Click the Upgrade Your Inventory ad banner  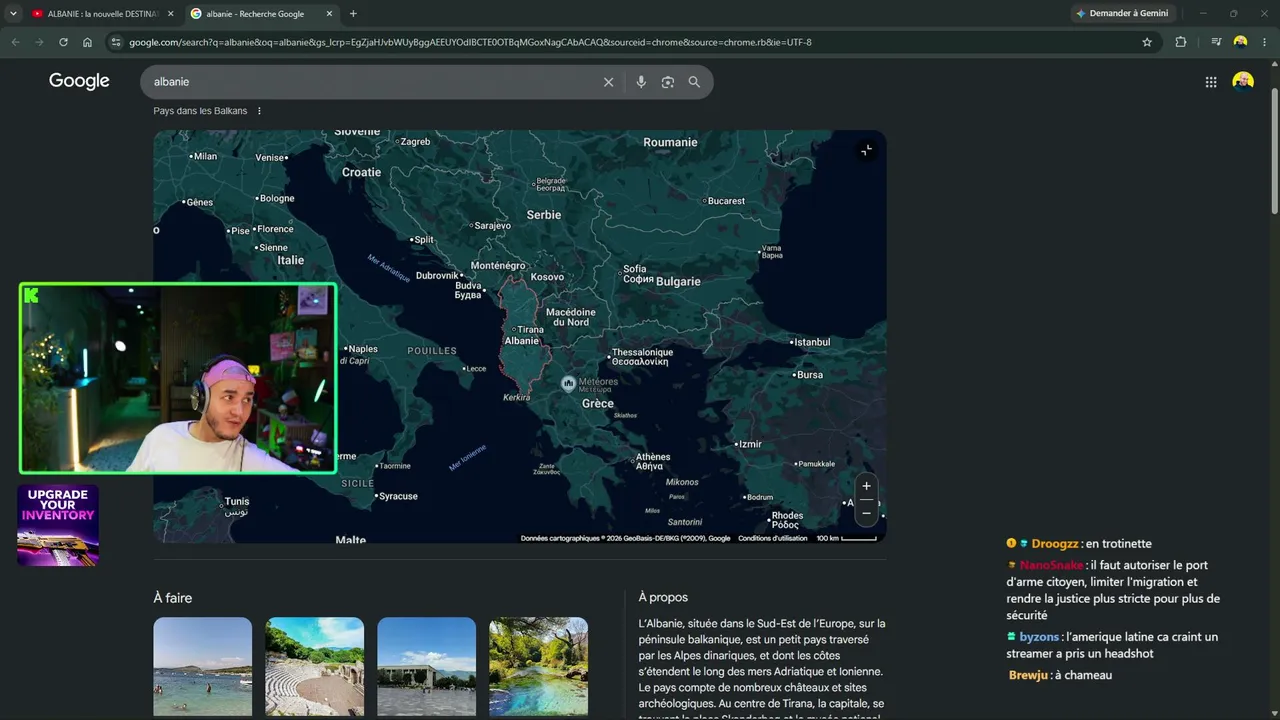point(58,525)
